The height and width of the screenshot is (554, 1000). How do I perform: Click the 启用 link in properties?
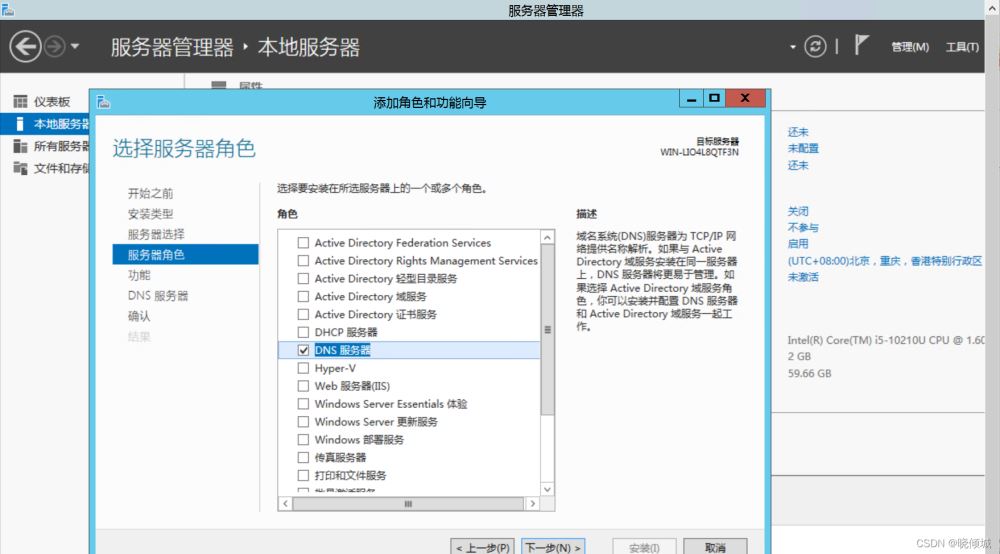tap(798, 244)
